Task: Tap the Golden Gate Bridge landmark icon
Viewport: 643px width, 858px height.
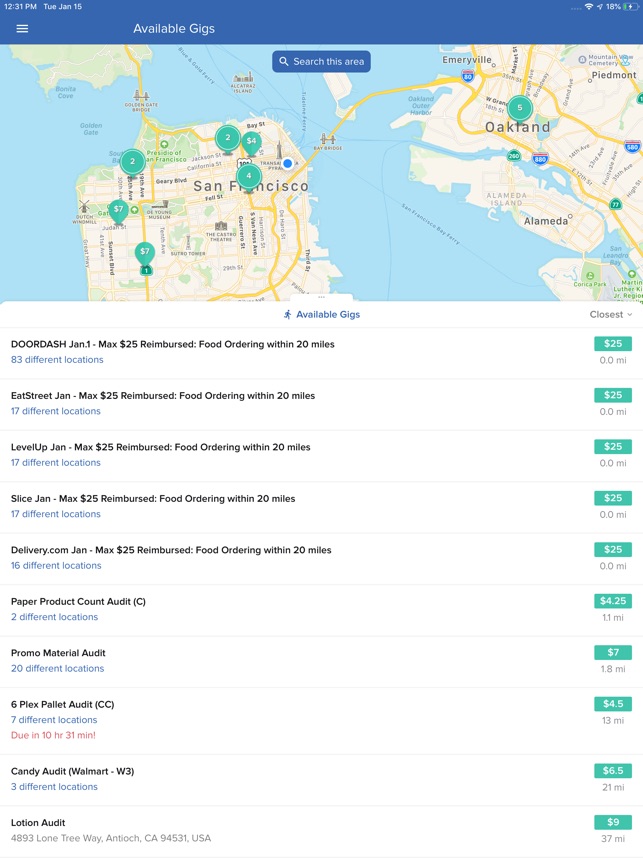Action: click(x=141, y=96)
